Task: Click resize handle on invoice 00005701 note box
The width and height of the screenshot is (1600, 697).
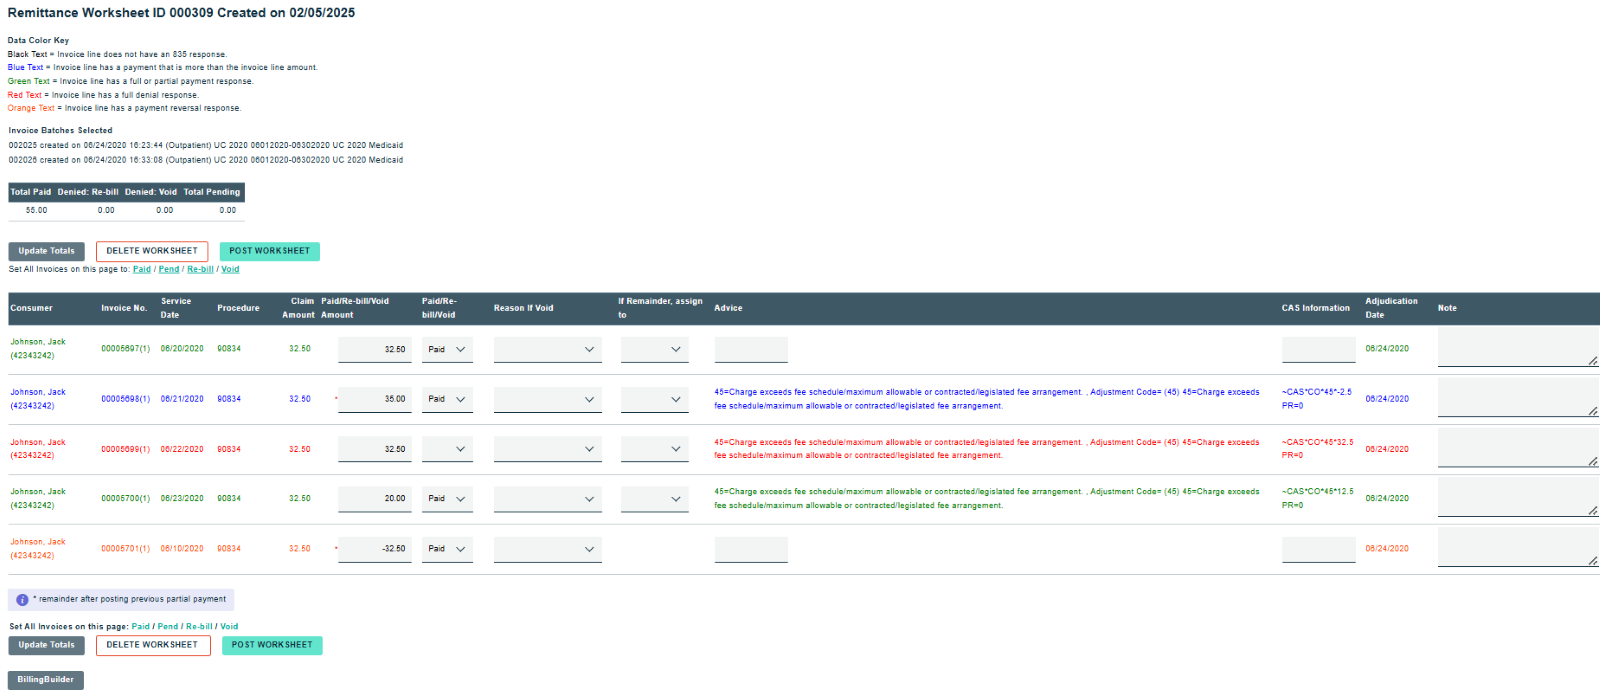Action: click(1592, 561)
